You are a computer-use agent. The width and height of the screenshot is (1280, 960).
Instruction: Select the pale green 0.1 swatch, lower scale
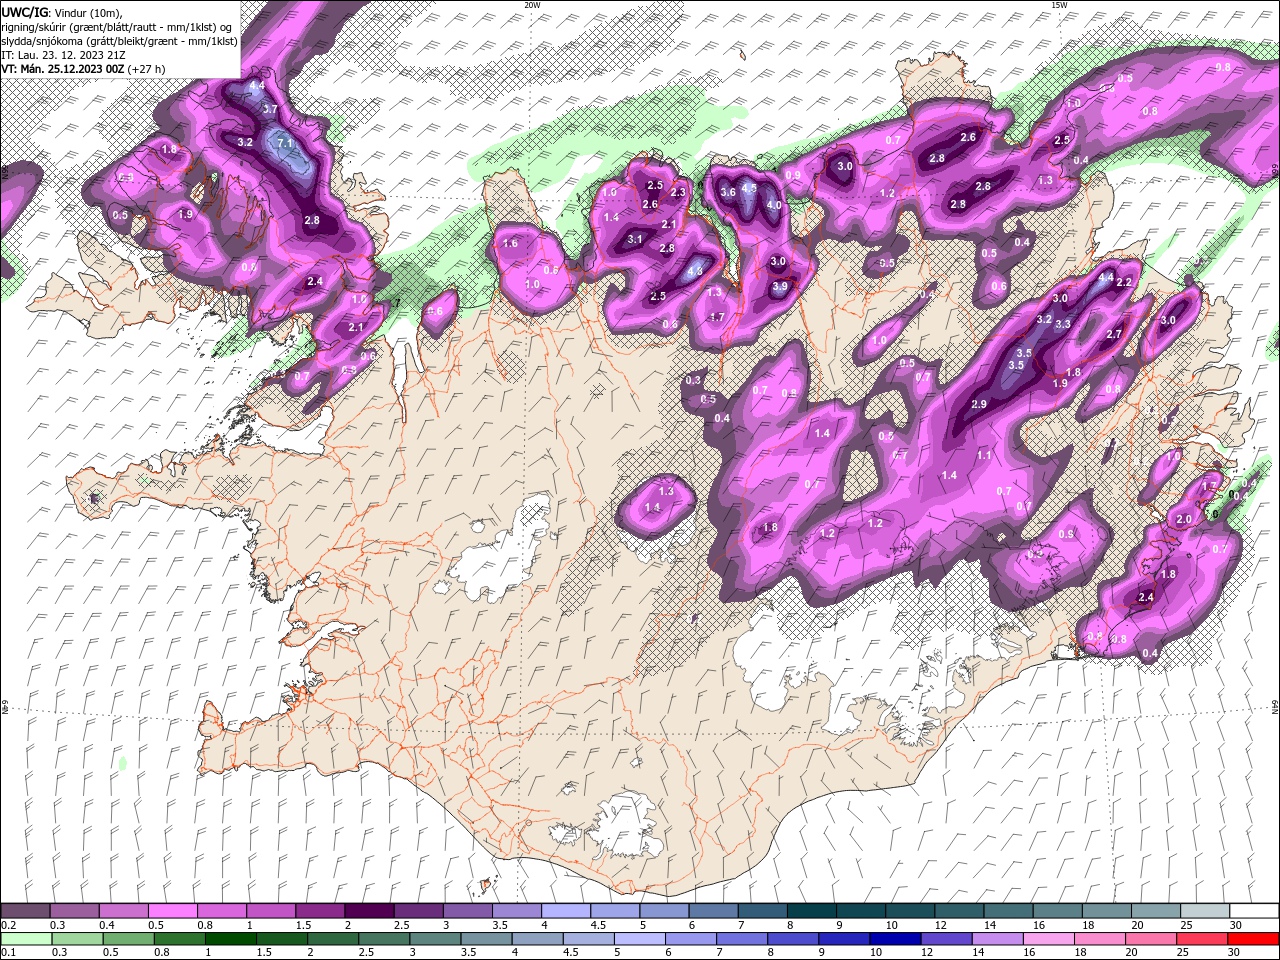[25, 938]
